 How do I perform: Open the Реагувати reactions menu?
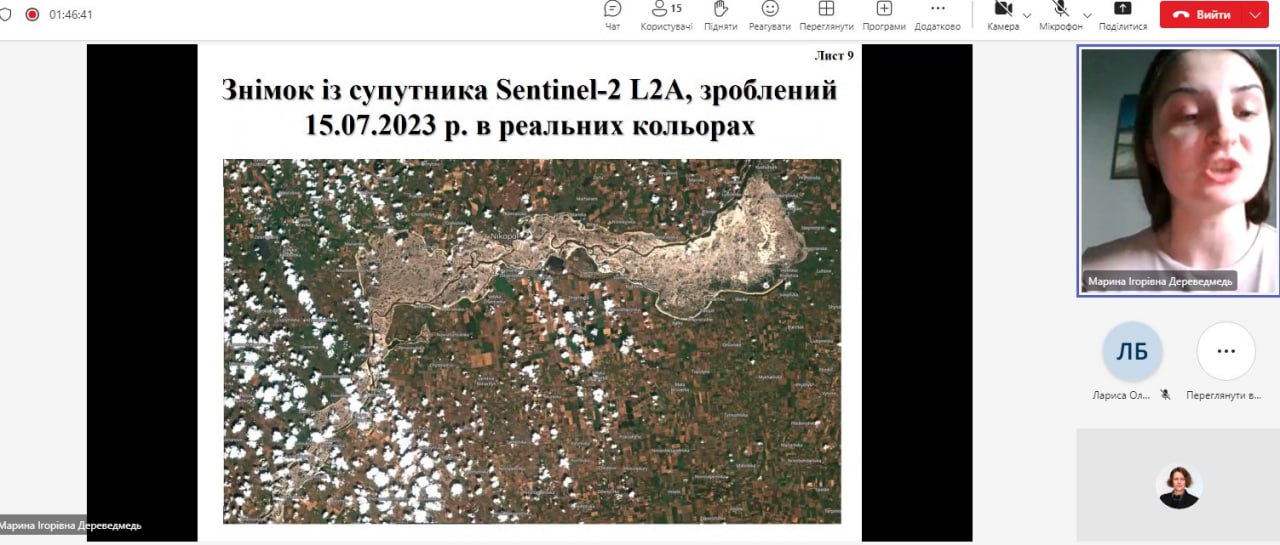769,15
